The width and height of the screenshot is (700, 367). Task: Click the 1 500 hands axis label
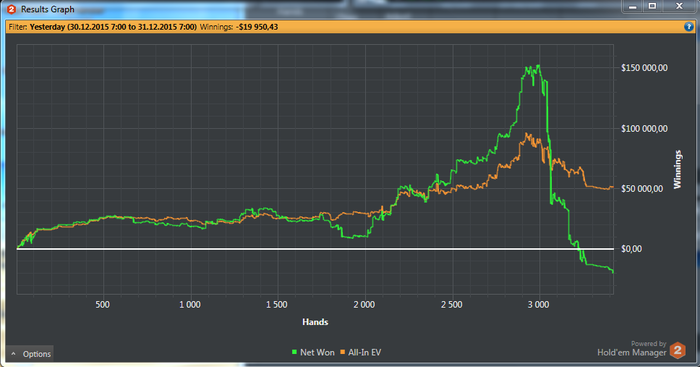coord(277,304)
